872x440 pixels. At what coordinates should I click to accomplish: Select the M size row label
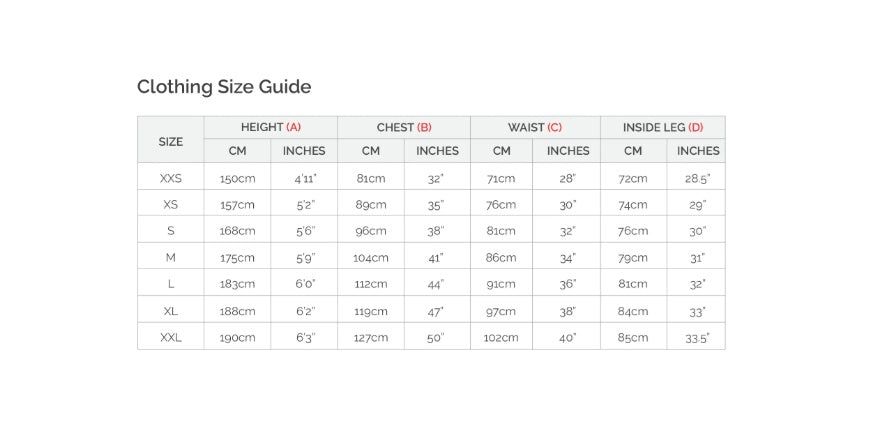pyautogui.click(x=171, y=258)
